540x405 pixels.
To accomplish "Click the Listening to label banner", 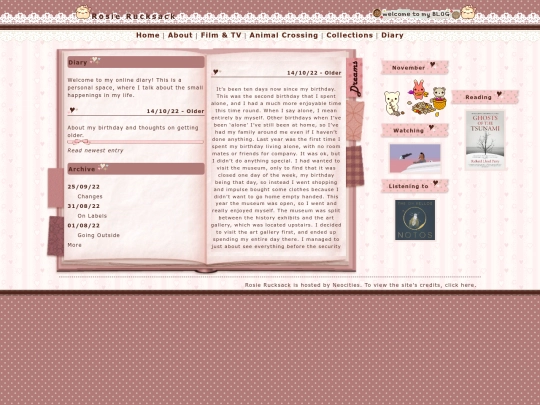I will (415, 186).
